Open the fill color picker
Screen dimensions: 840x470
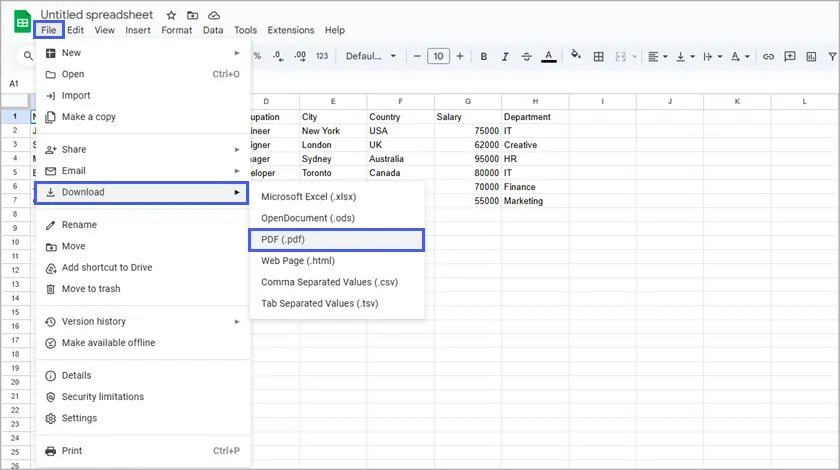[575, 56]
